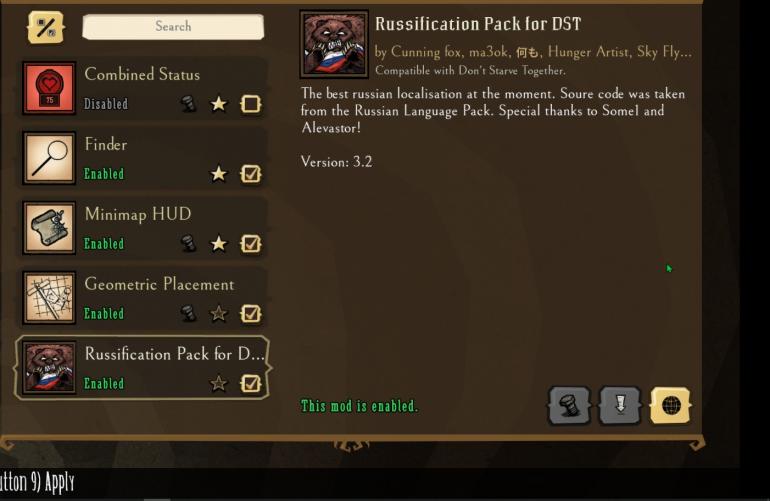Open Geometric Placement configuration screw icon
Screen dimensions: 770x501
(x=188, y=313)
